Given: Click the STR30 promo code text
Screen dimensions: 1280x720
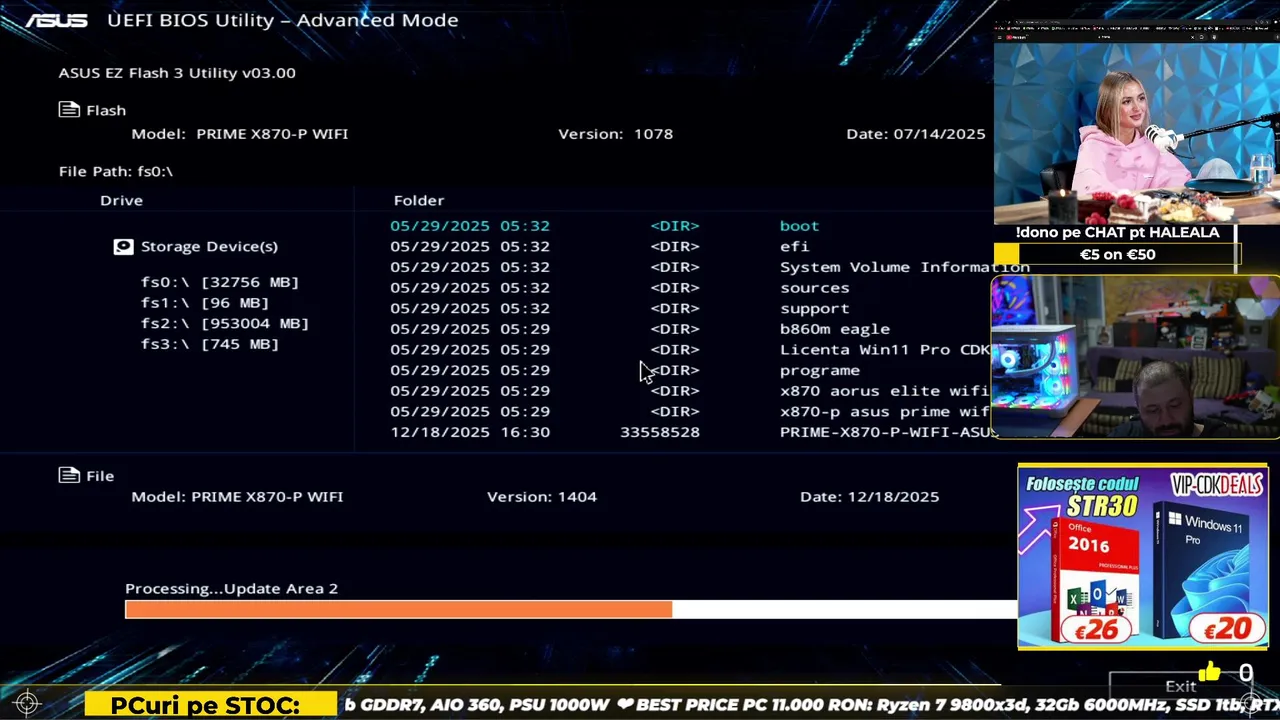Looking at the screenshot, I should [1102, 505].
